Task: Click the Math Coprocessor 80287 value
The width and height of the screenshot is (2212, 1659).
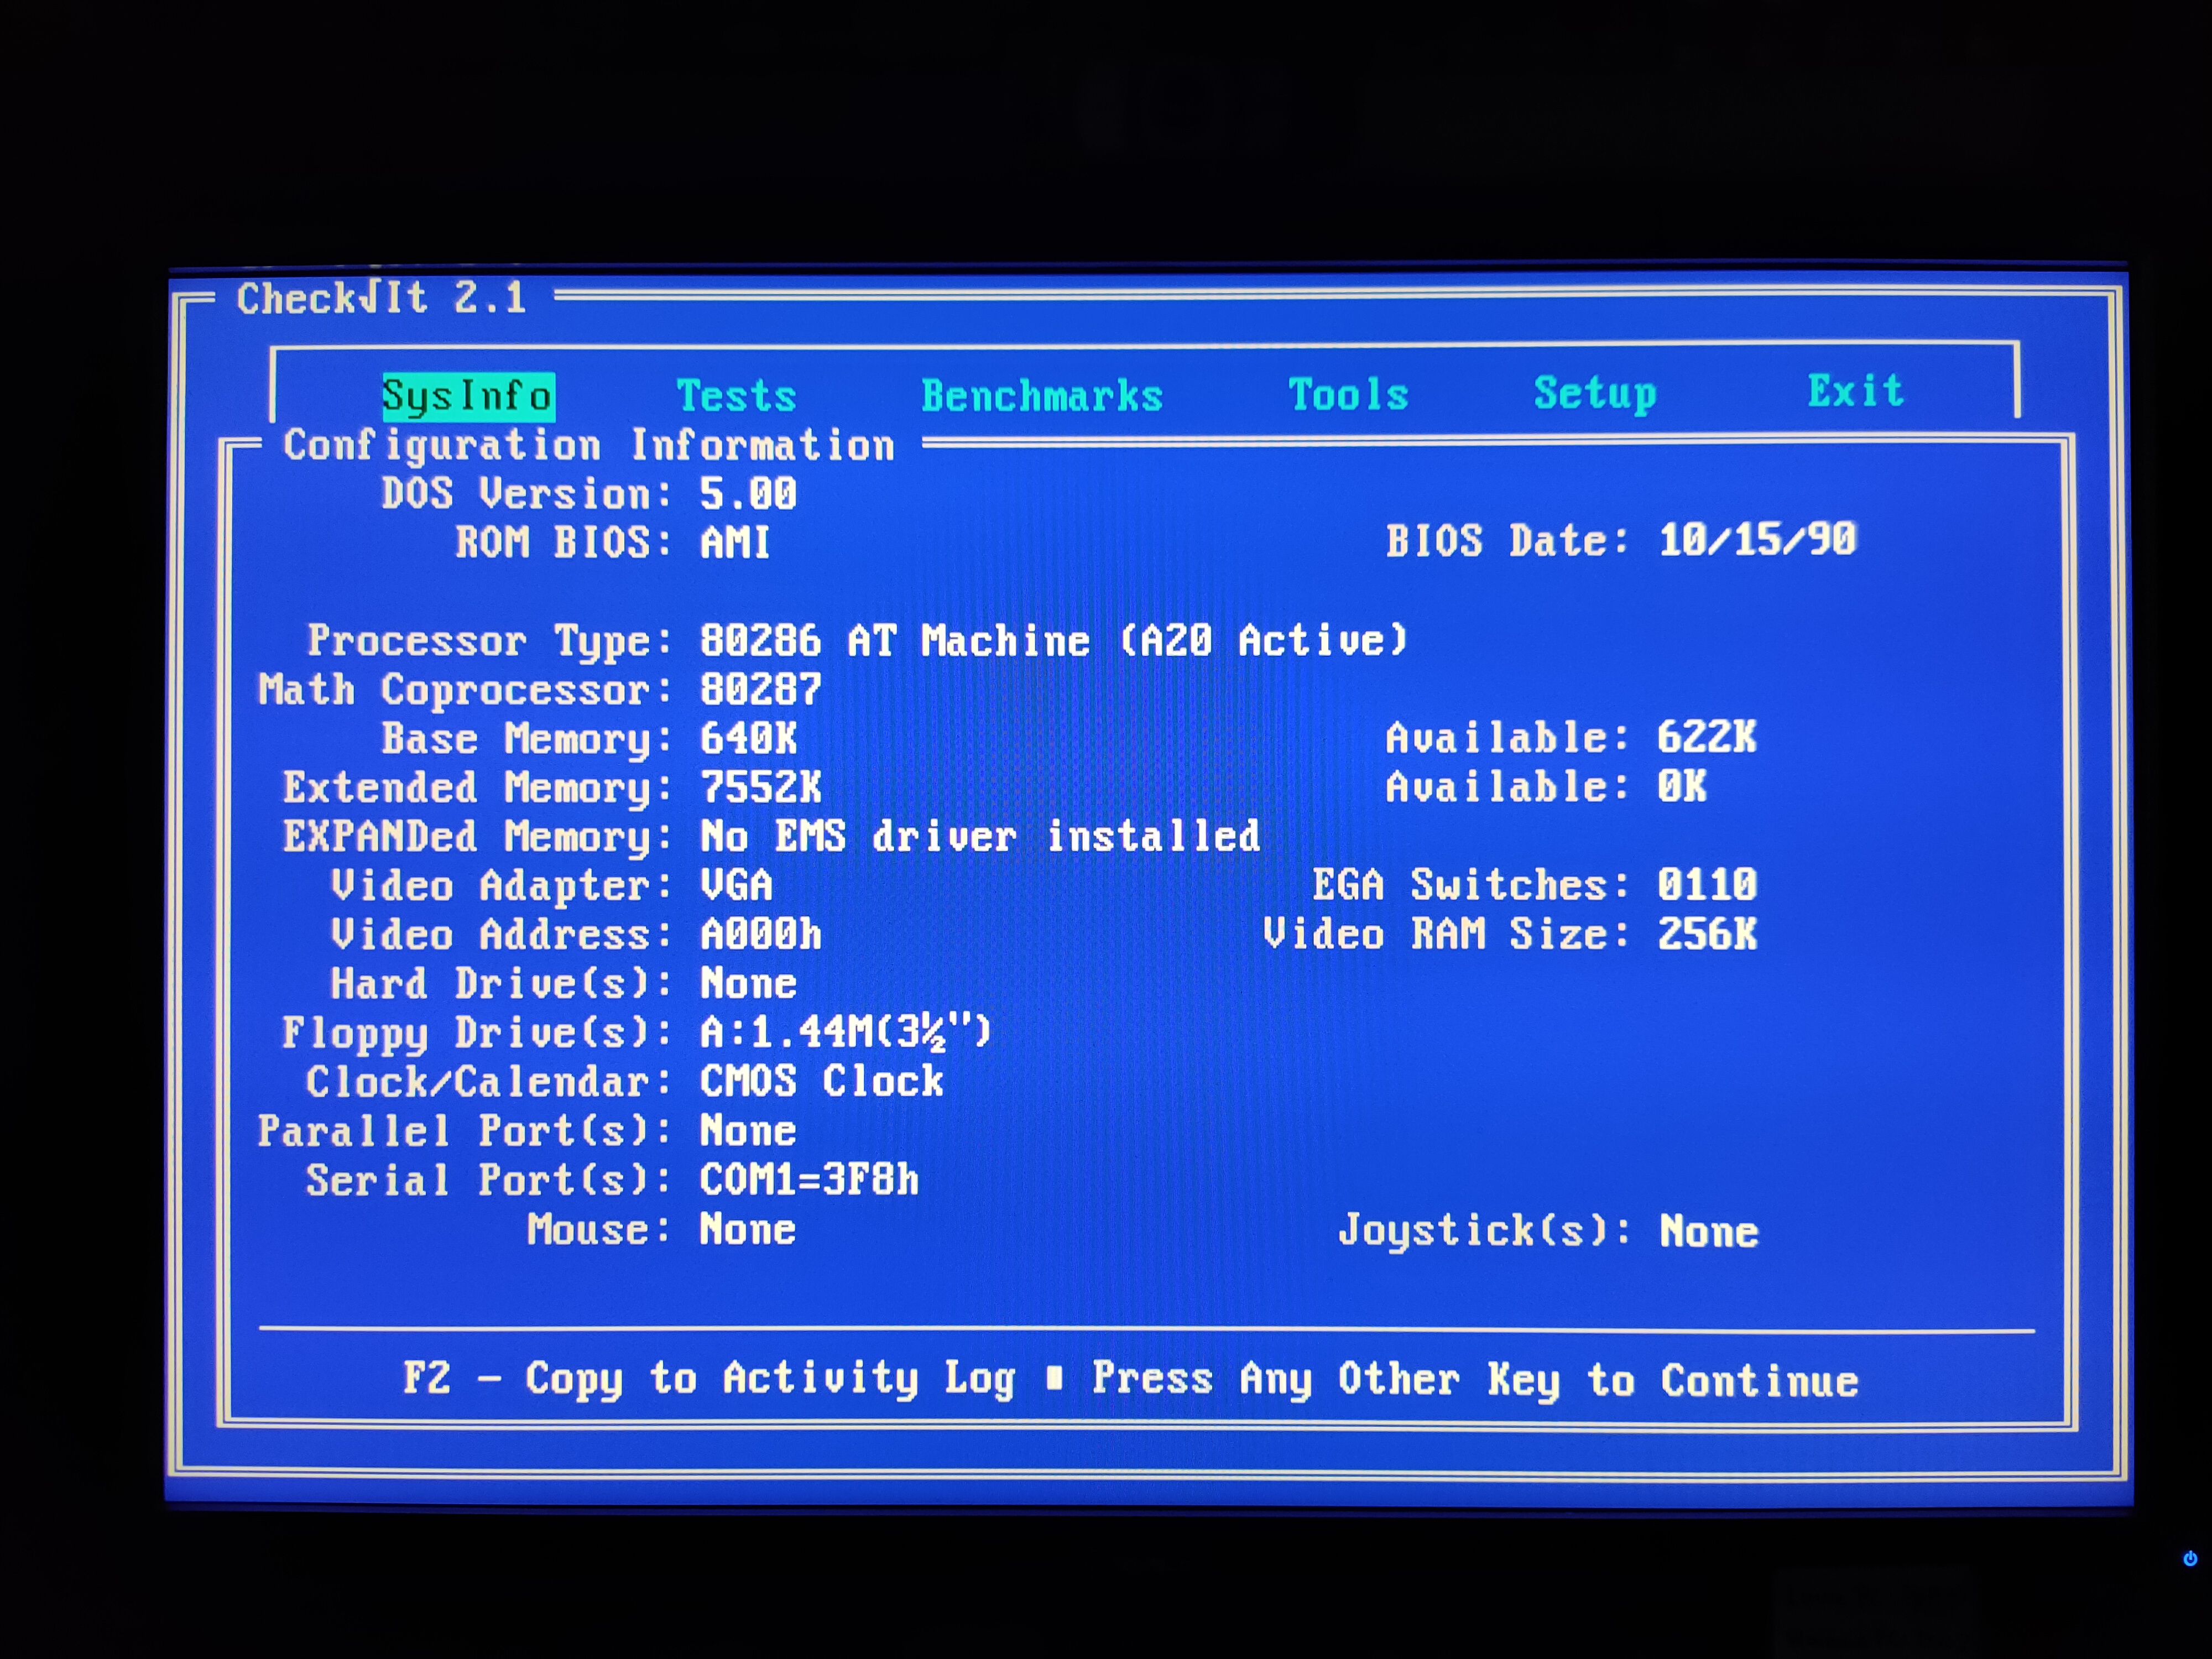Action: click(x=760, y=689)
